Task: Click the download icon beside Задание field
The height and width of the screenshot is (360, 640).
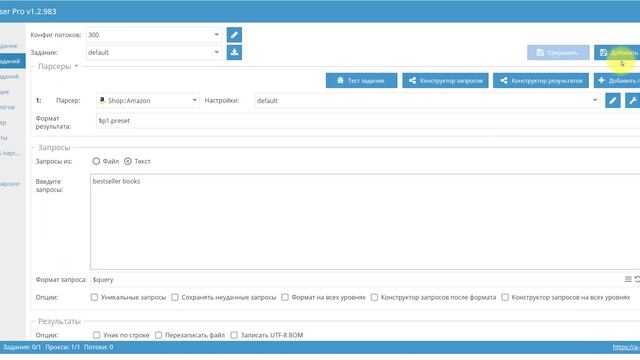Action: (234, 52)
